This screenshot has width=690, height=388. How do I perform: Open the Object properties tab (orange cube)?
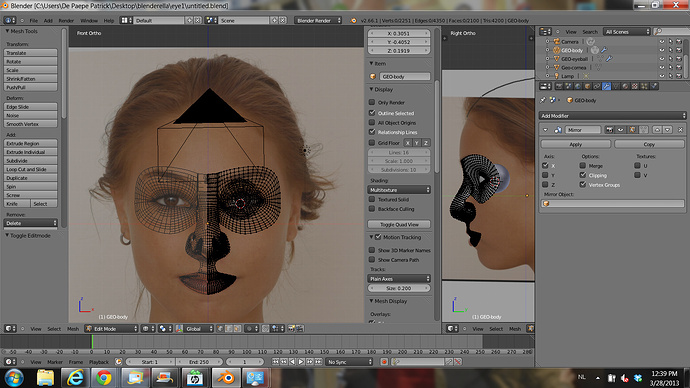(587, 86)
